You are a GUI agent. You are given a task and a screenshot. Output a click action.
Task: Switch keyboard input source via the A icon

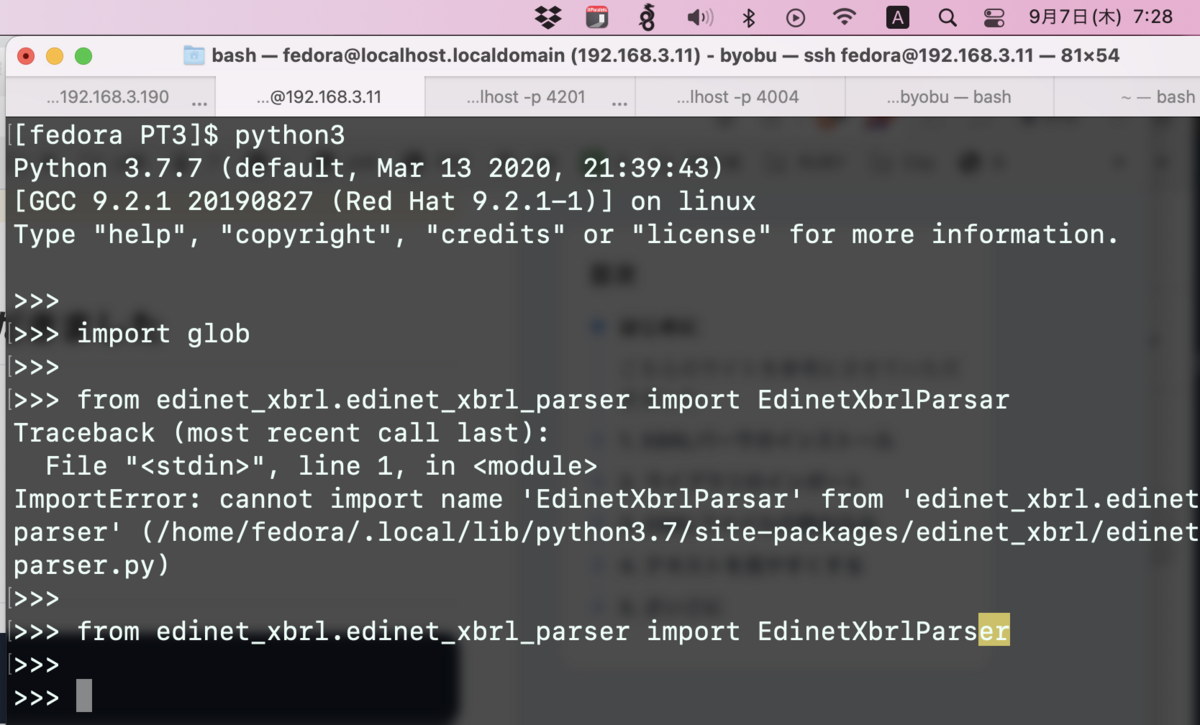pos(897,16)
